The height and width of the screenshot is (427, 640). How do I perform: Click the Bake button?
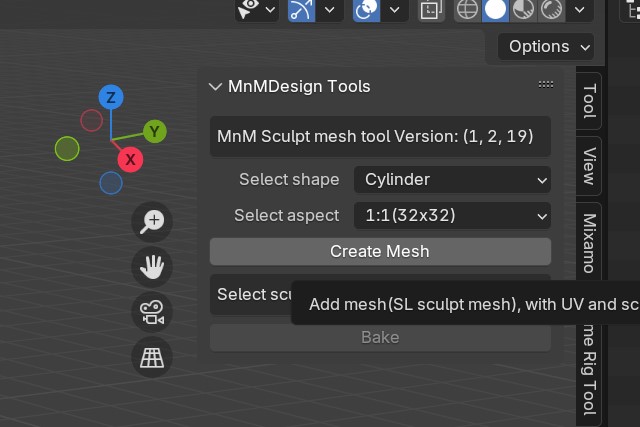pyautogui.click(x=380, y=338)
